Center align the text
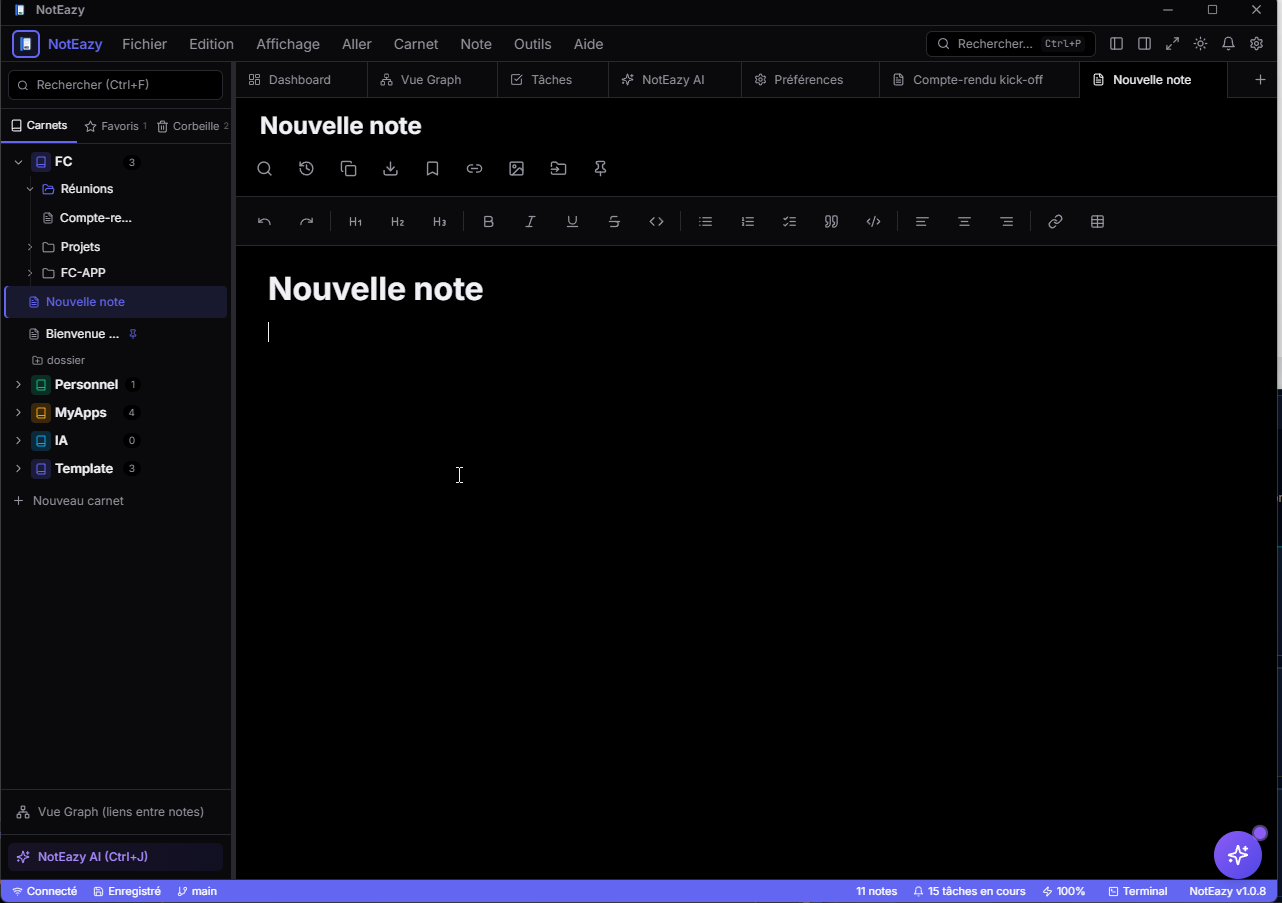The image size is (1282, 903). pos(964,222)
